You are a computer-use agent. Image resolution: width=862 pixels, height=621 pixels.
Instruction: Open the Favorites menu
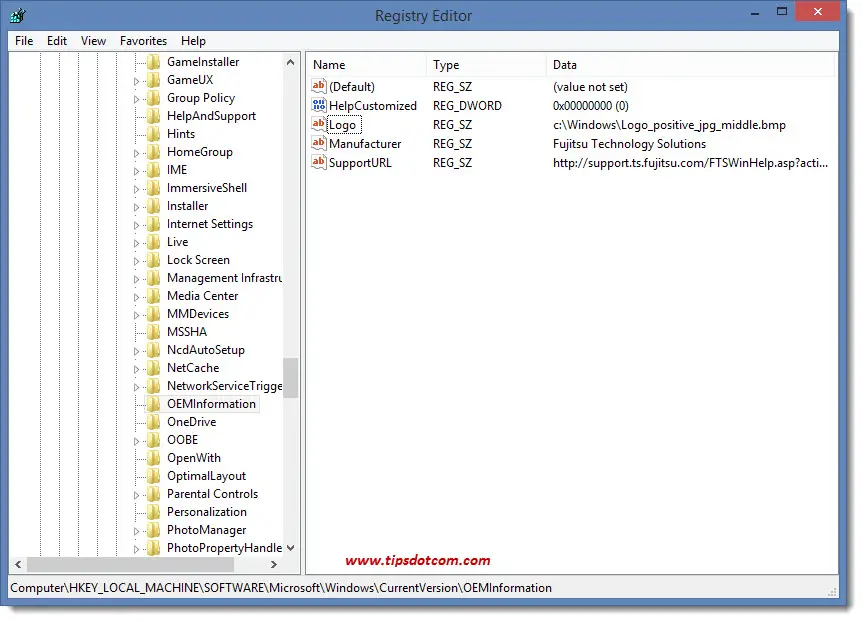coord(143,41)
